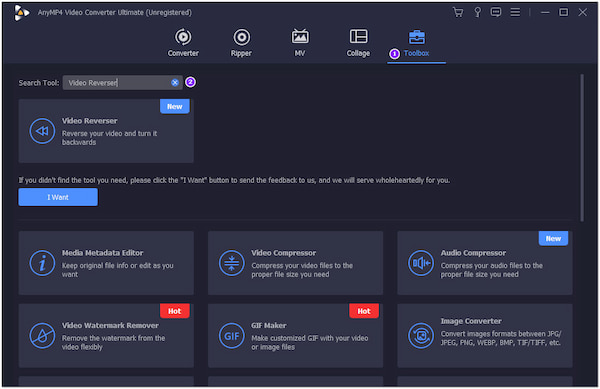Click the key registration icon

coord(478,13)
